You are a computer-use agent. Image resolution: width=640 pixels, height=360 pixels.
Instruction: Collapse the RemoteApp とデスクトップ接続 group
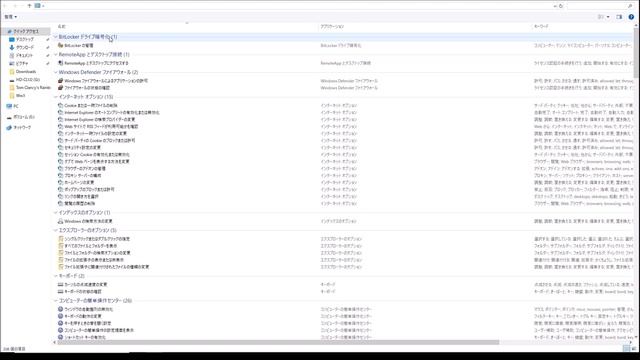(x=56, y=54)
